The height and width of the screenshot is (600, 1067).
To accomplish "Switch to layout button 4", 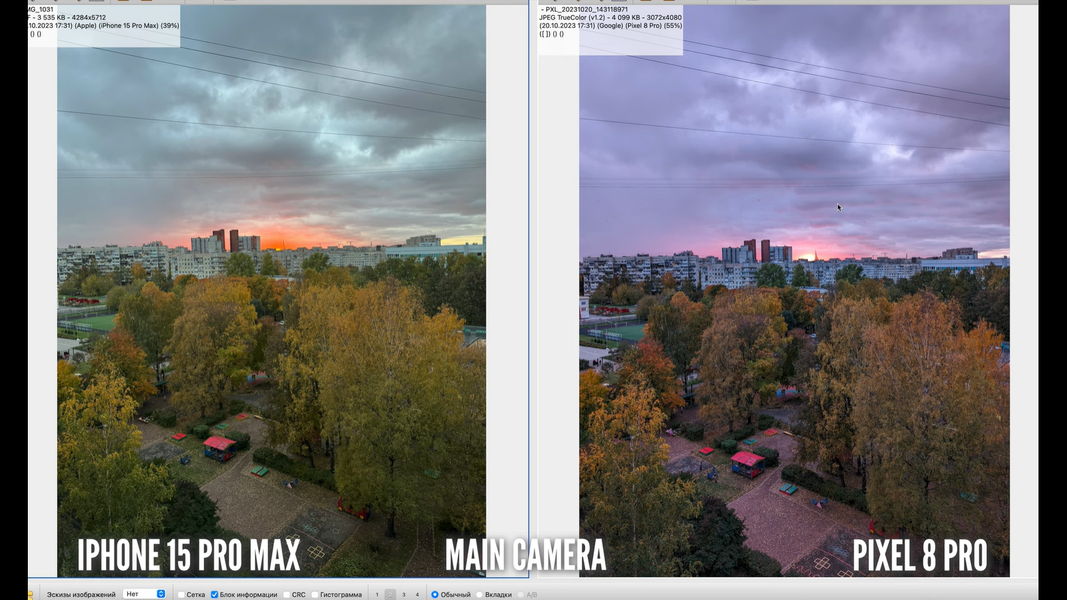I will [x=417, y=595].
